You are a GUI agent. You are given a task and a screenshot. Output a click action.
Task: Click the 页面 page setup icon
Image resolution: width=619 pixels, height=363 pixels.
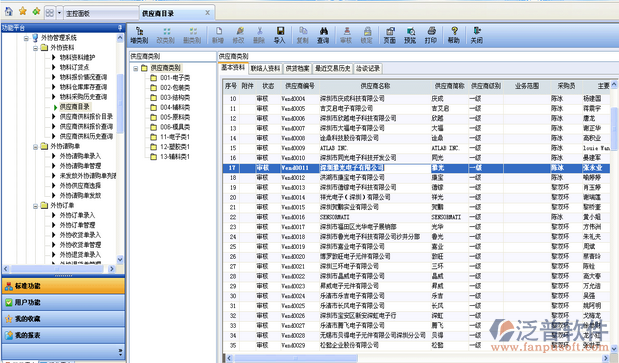[x=390, y=35]
